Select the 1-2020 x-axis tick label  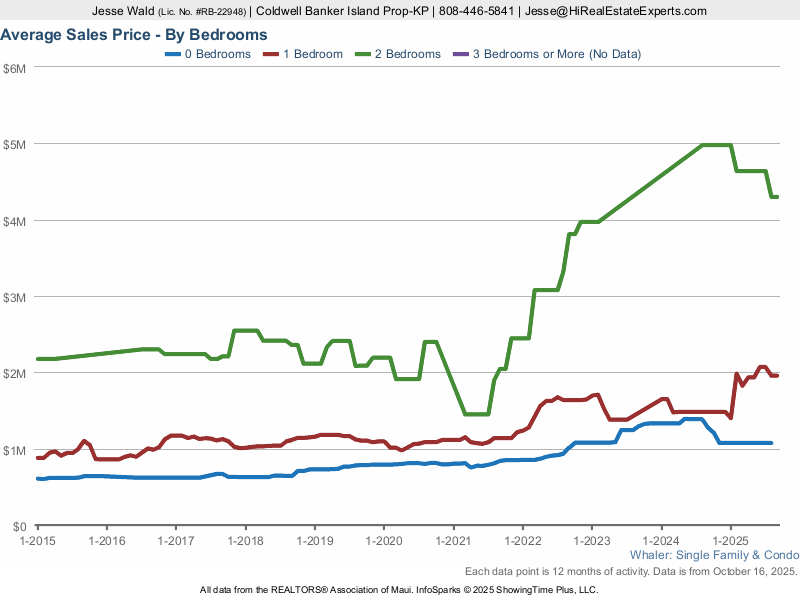(x=384, y=540)
